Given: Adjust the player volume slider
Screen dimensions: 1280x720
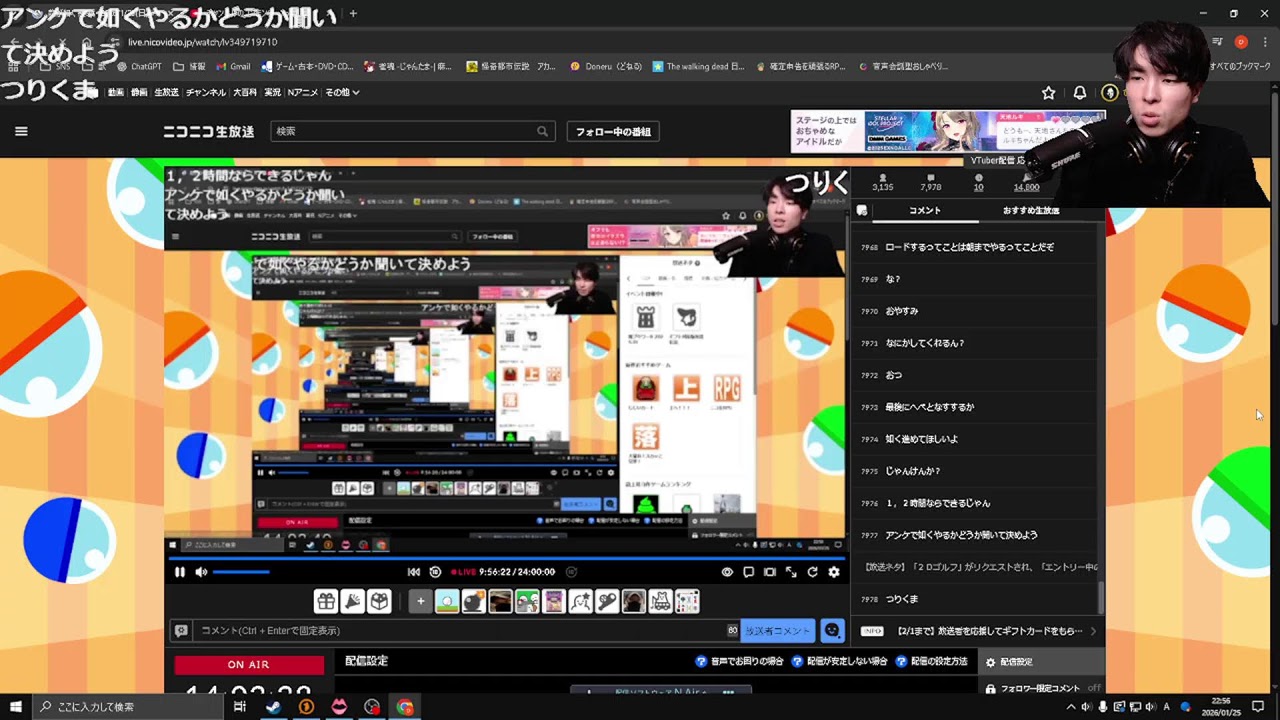Looking at the screenshot, I should point(241,572).
